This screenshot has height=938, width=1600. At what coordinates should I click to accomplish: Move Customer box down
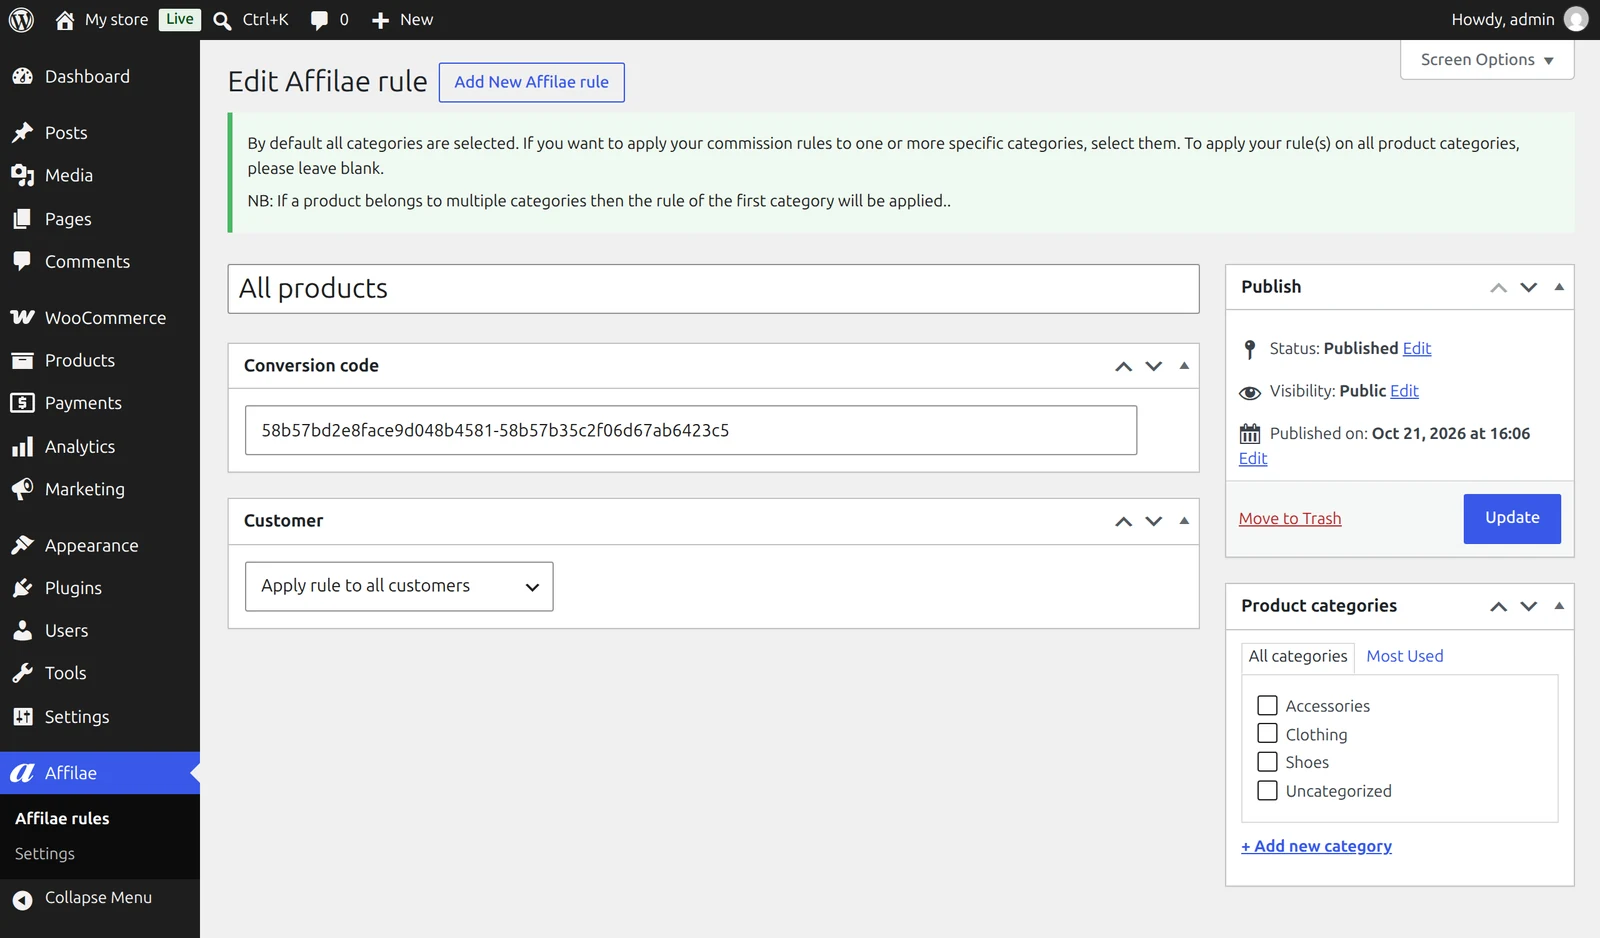point(1154,521)
